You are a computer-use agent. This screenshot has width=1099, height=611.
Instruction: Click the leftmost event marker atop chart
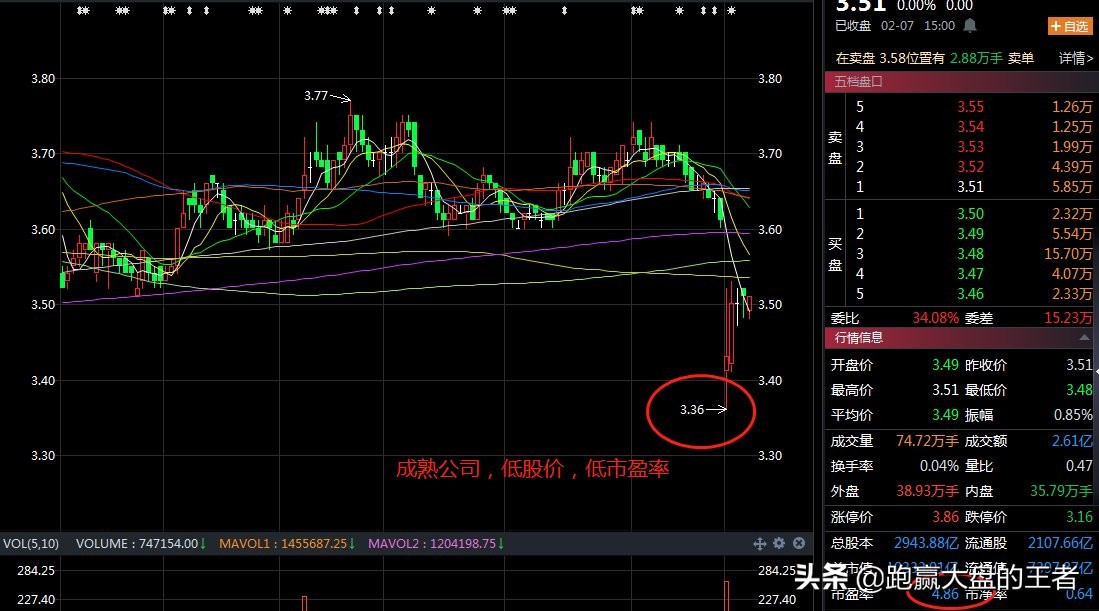pos(83,11)
